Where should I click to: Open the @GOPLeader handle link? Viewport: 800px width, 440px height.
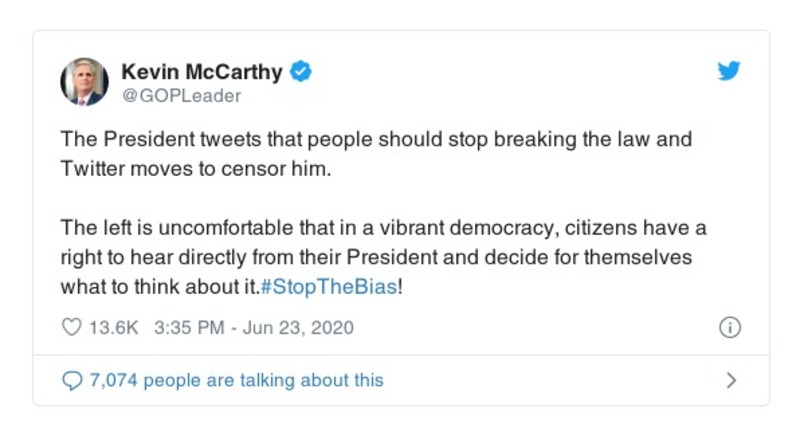(181, 96)
